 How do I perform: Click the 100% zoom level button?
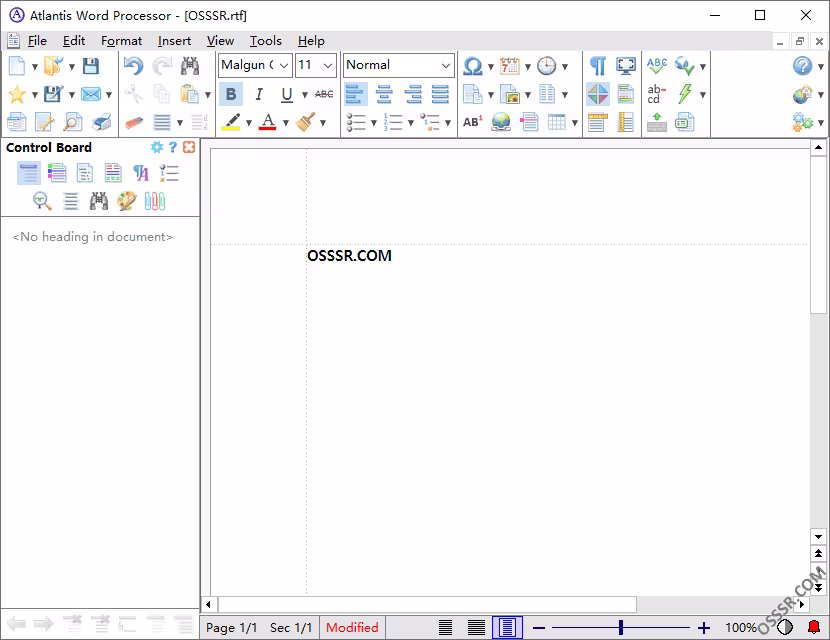(x=741, y=627)
